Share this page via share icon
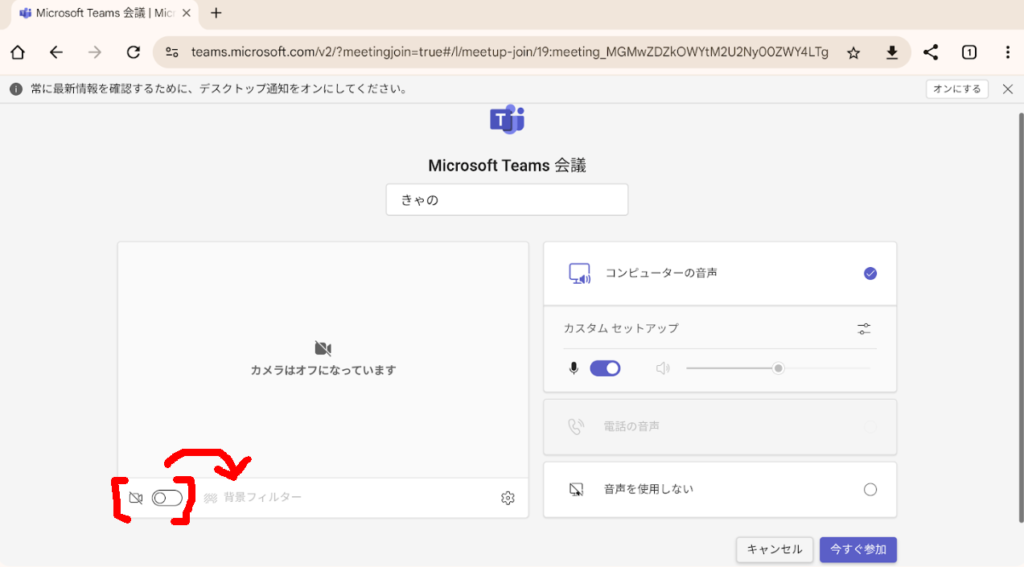 [931, 52]
